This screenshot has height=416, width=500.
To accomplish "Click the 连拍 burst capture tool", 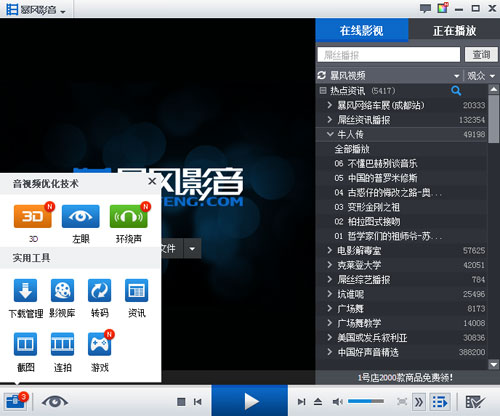I will click(62, 344).
